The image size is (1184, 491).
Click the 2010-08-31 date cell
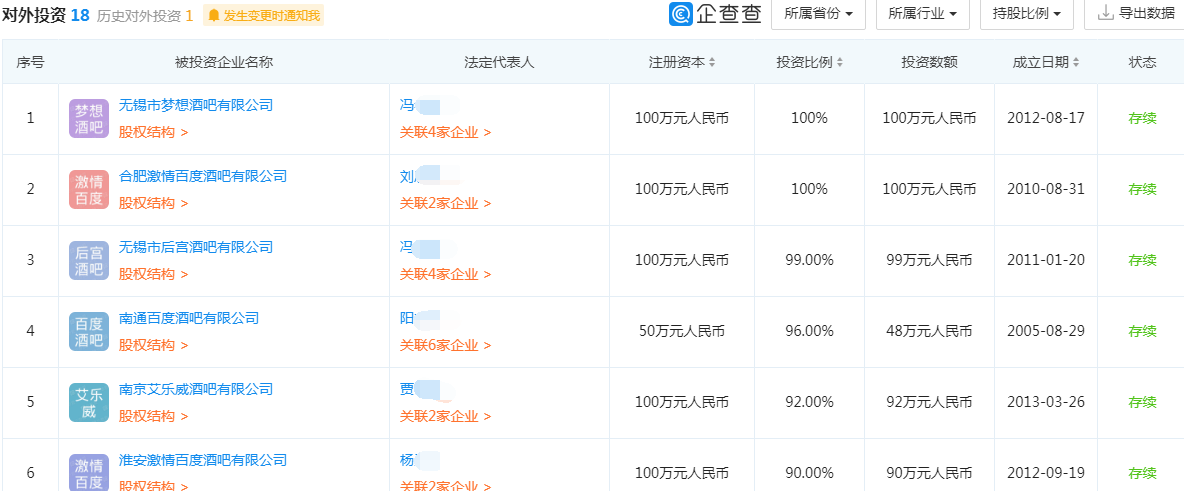(1046, 190)
